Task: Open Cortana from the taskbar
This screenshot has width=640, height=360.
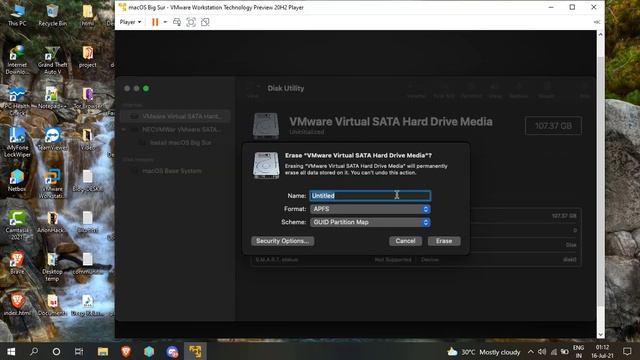Action: pyautogui.click(x=56, y=351)
